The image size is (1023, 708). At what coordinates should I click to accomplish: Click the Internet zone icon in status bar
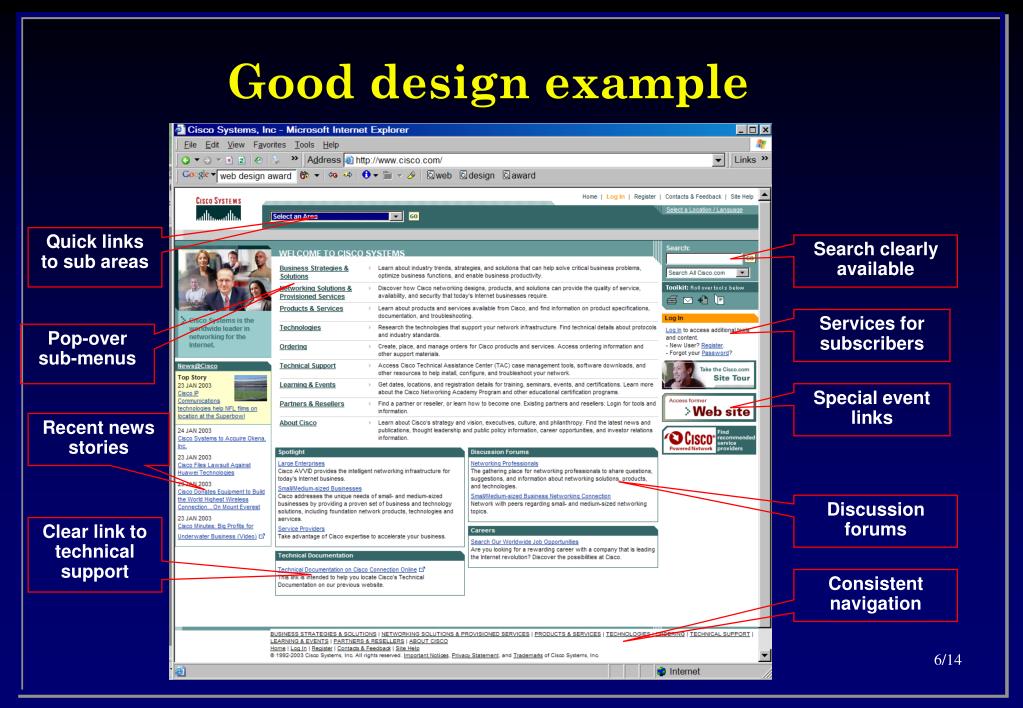pos(662,671)
